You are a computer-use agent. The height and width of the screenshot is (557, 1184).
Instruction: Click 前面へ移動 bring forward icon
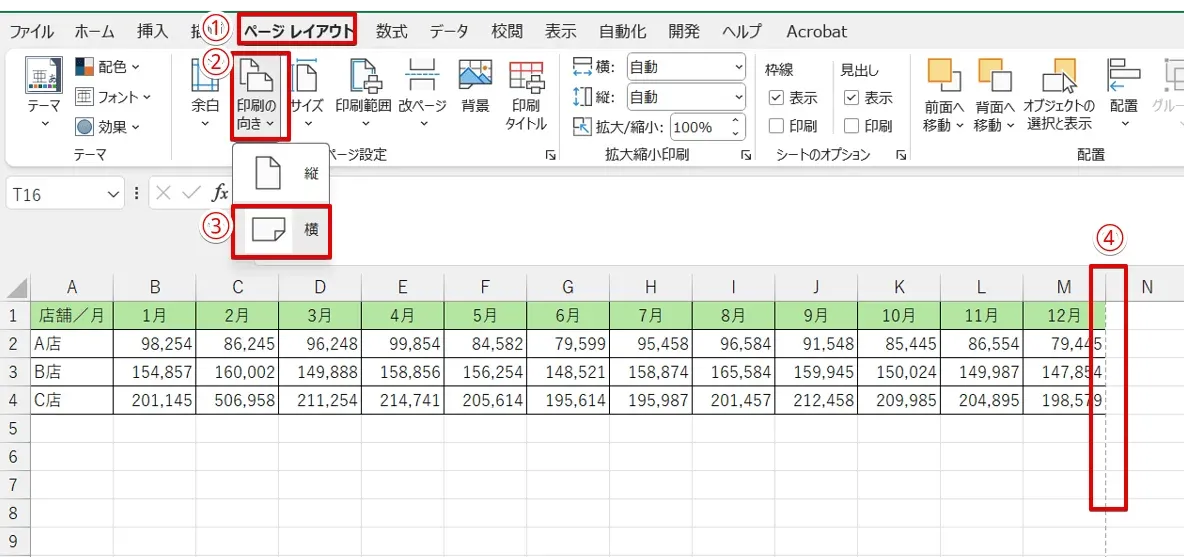click(944, 75)
